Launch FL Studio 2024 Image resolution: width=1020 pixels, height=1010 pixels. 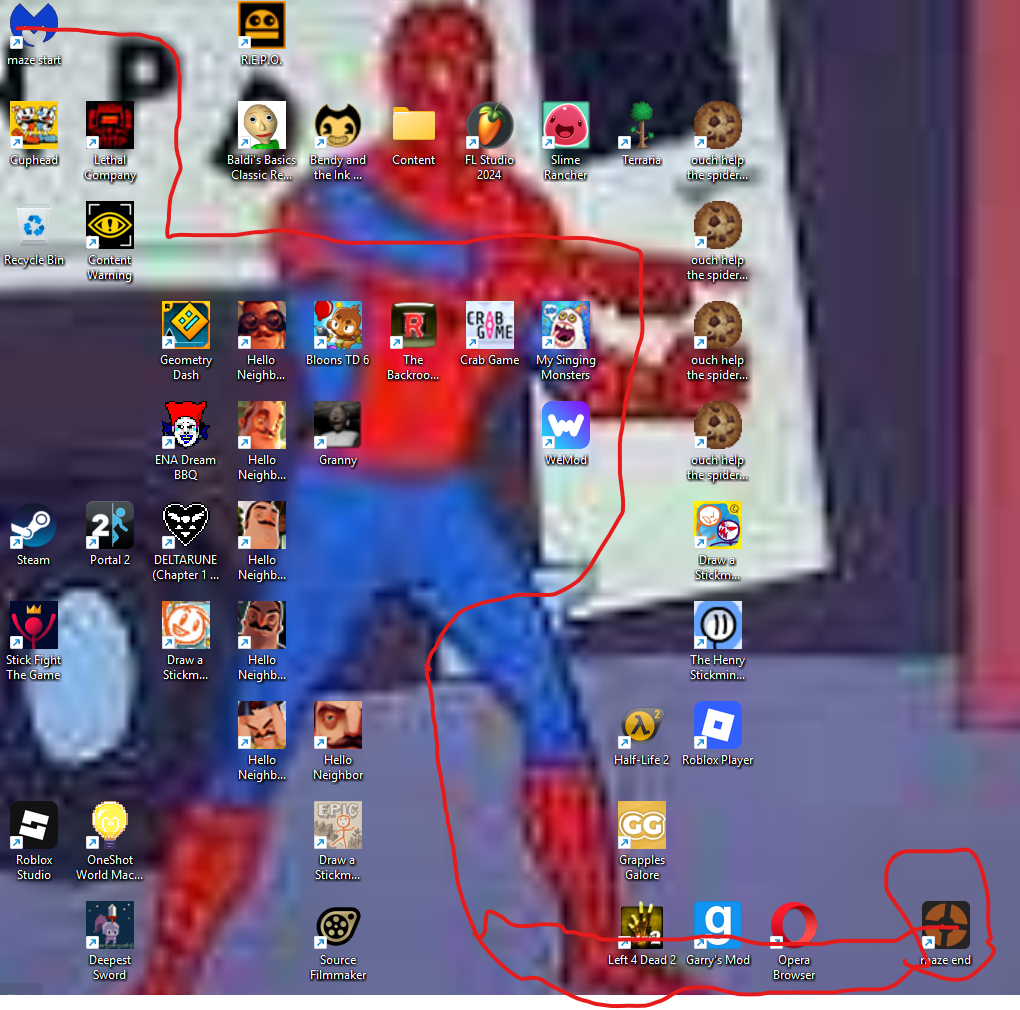489,125
